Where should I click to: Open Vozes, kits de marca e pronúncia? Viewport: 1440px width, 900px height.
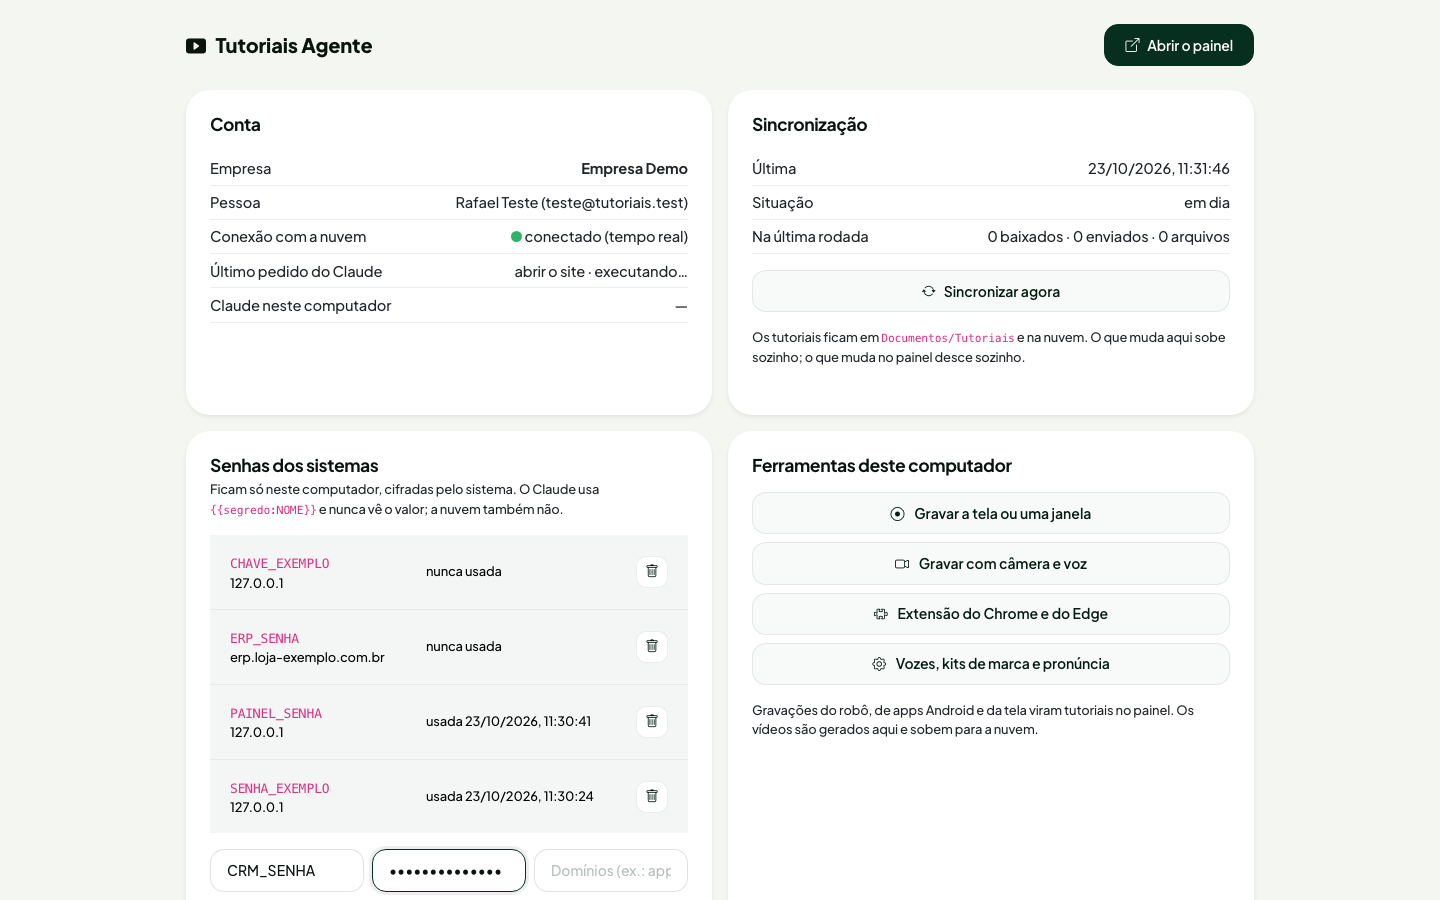tap(991, 664)
